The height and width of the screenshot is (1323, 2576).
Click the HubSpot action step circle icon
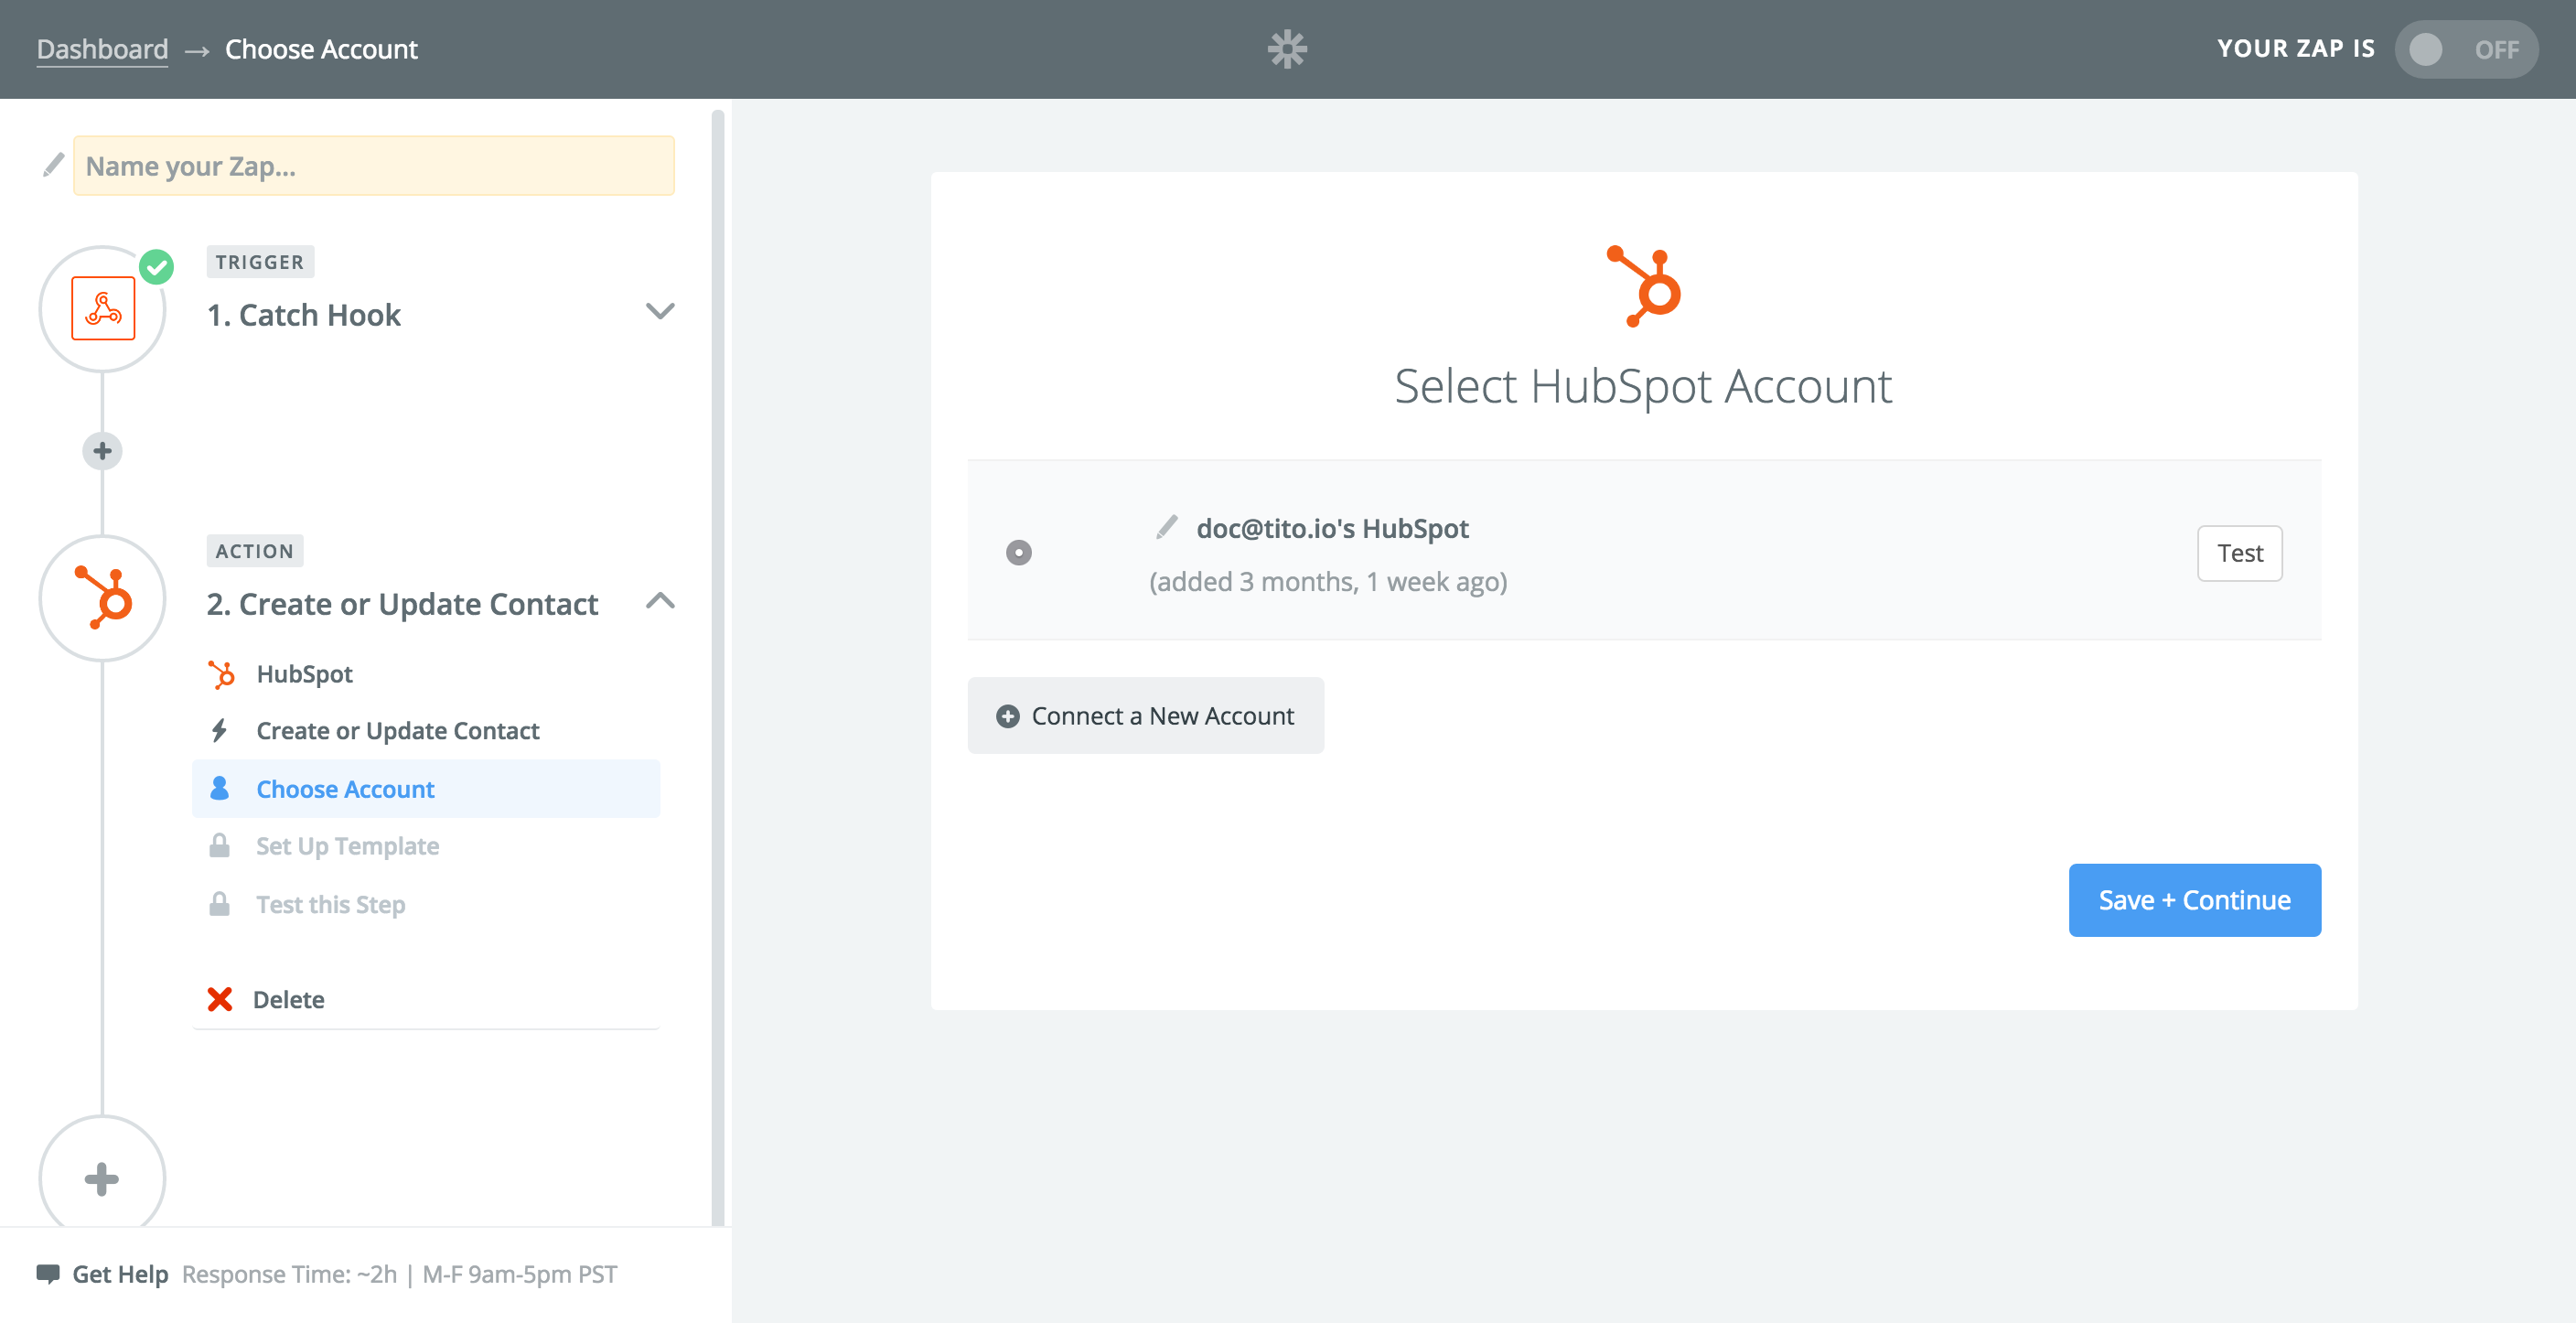click(x=102, y=598)
